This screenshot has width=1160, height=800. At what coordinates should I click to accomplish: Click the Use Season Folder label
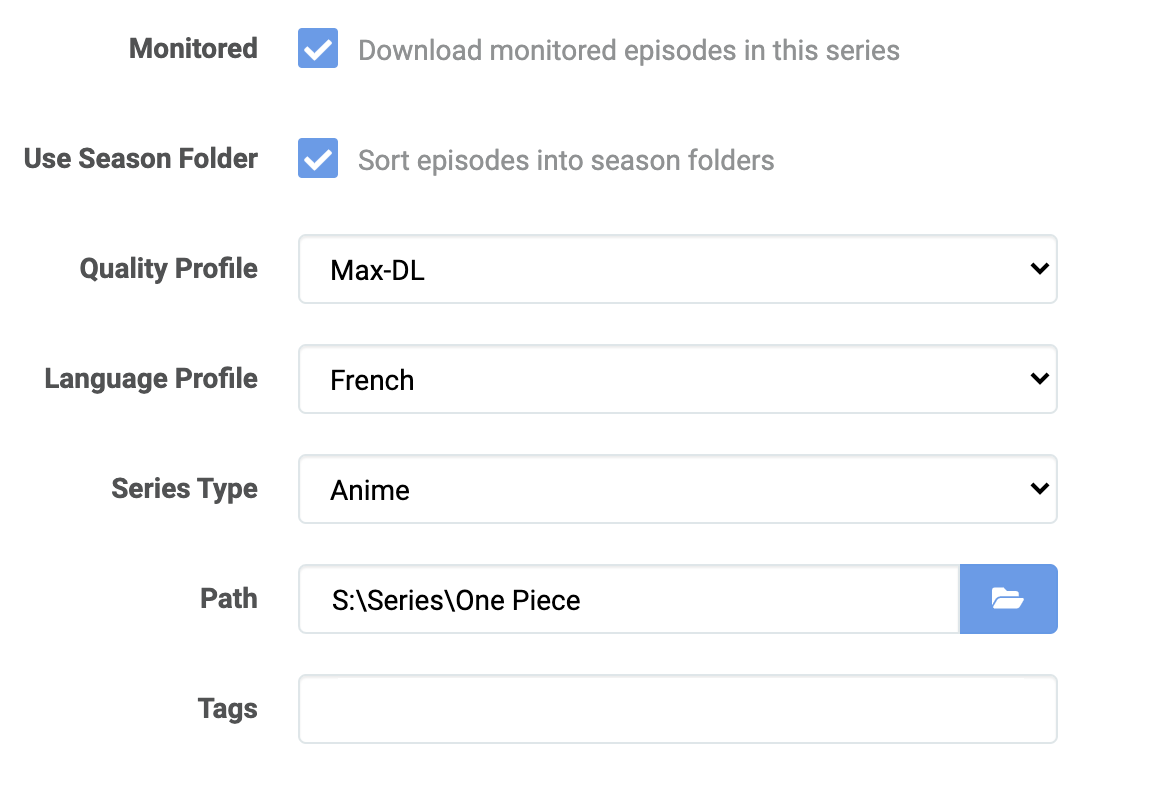click(x=141, y=159)
